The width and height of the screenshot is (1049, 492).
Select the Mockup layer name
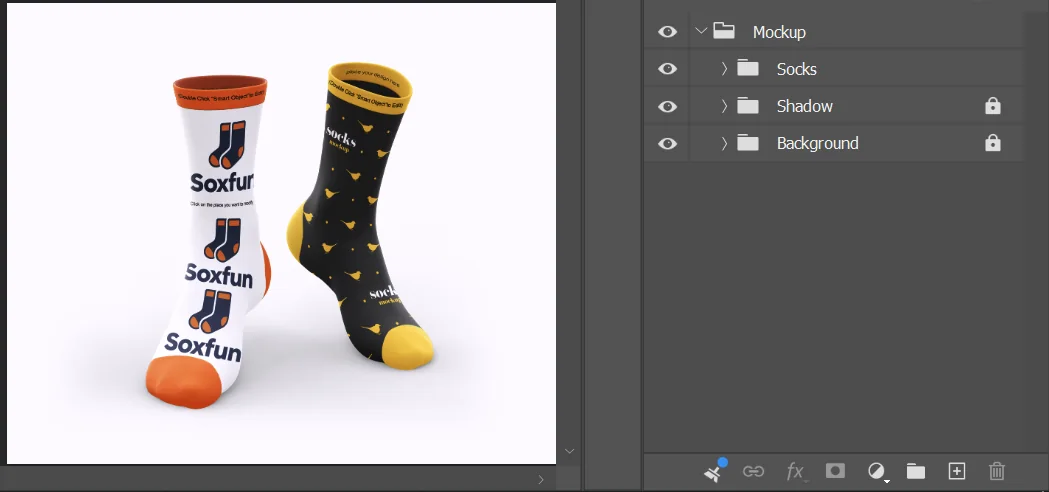pyautogui.click(x=779, y=32)
